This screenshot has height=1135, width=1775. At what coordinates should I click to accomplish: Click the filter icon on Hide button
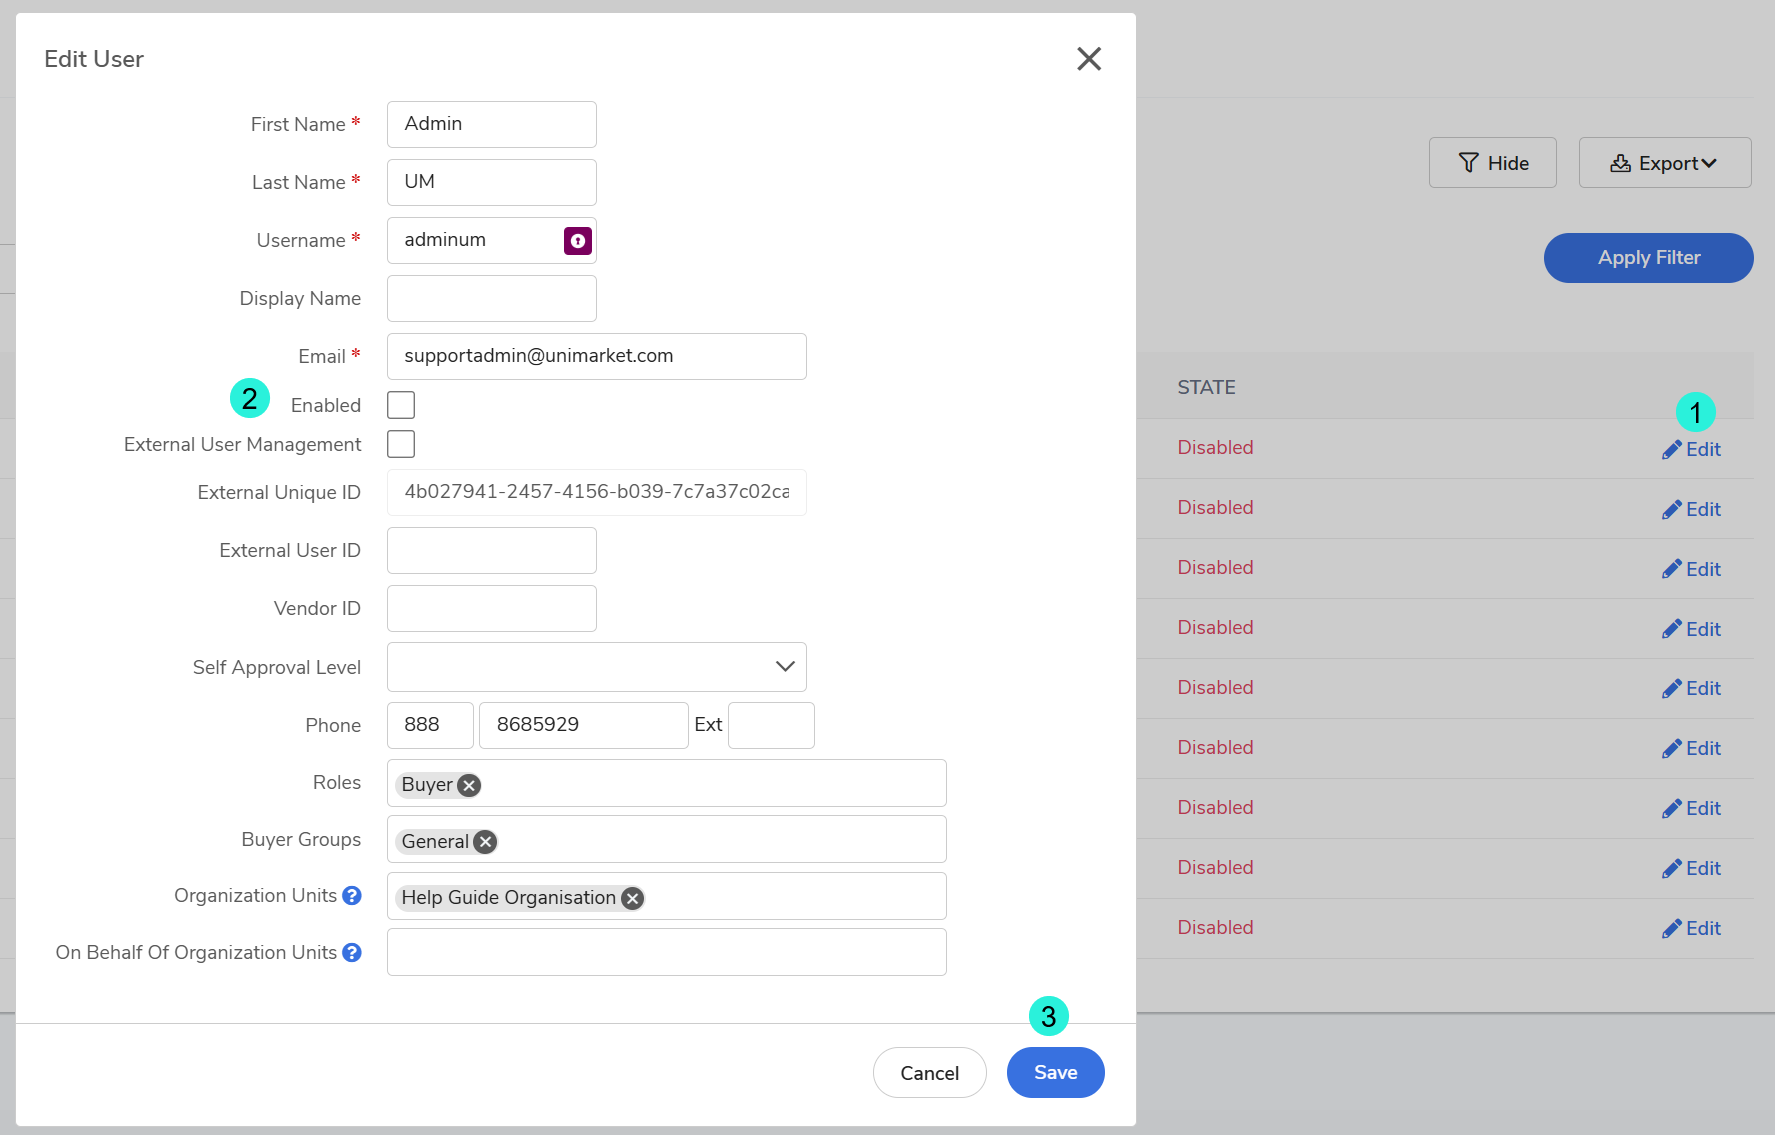pos(1468,163)
